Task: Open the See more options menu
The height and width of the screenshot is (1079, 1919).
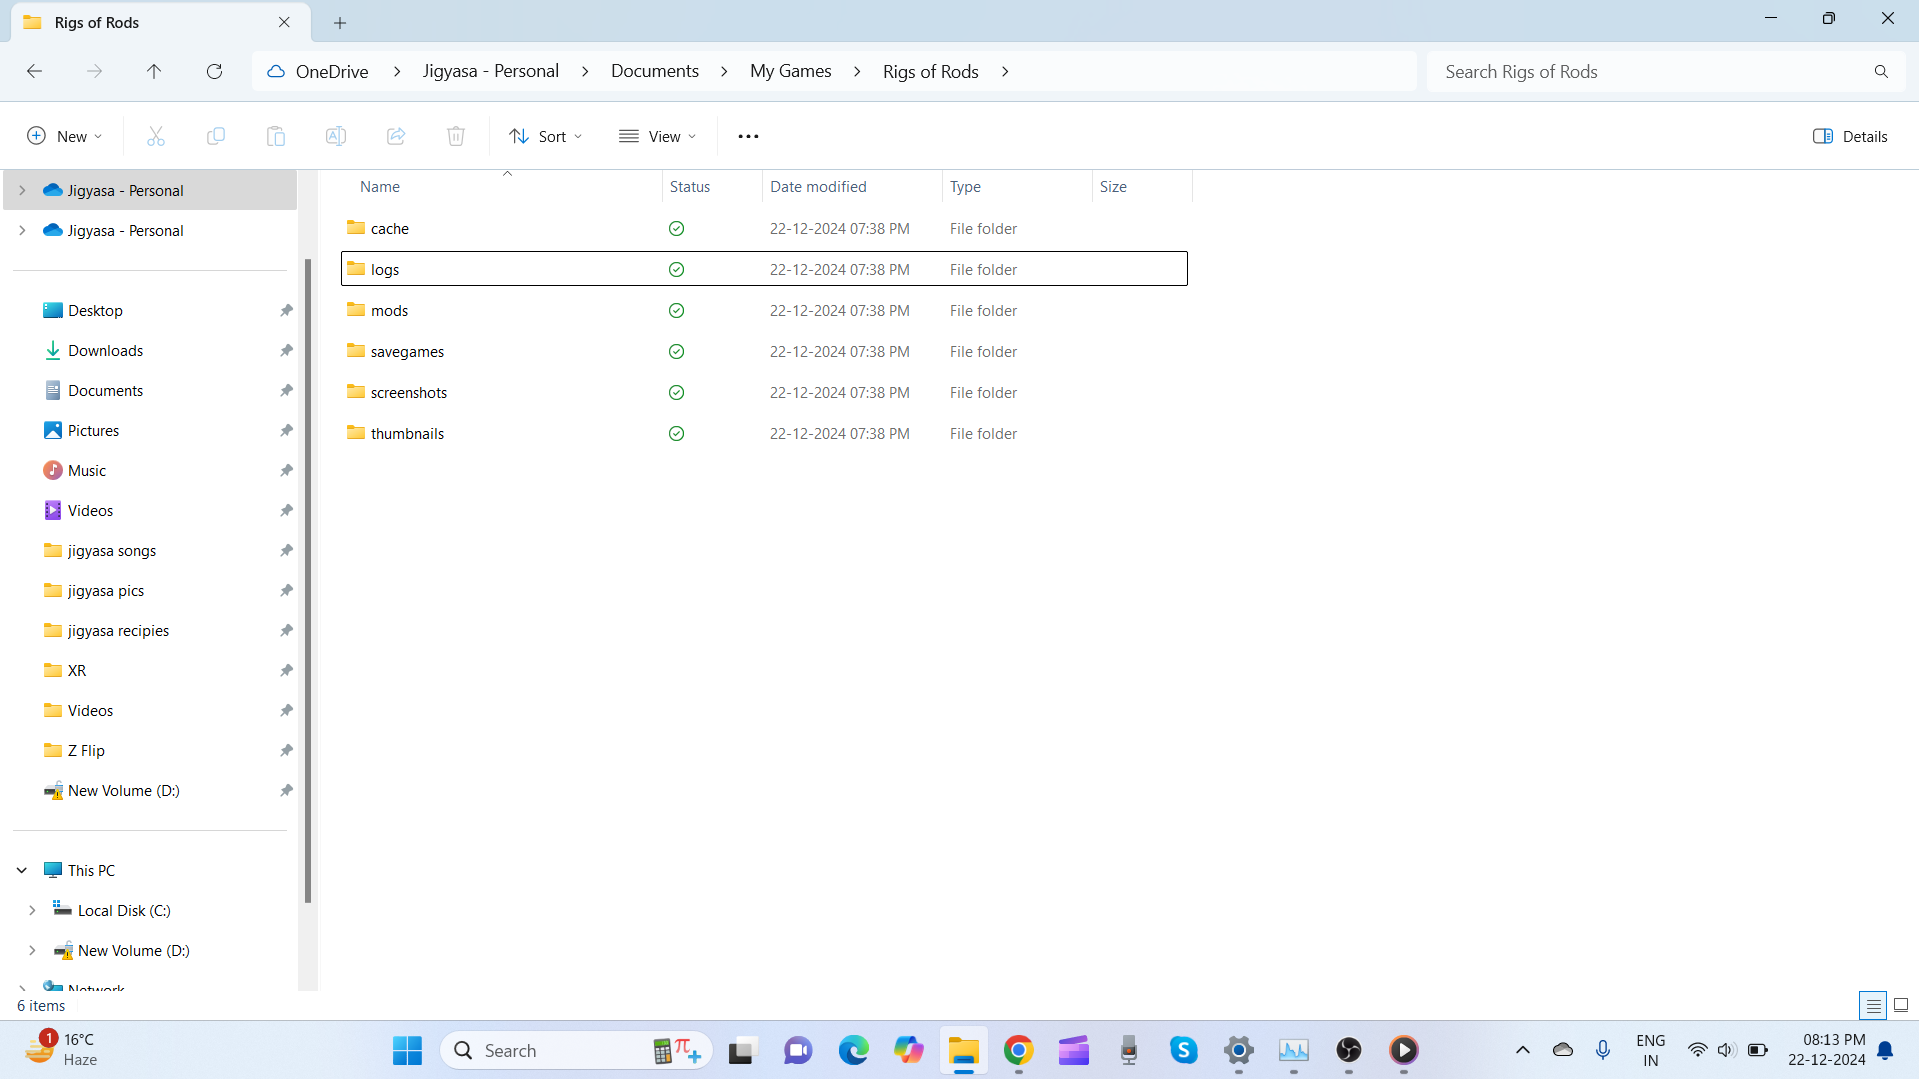Action: [748, 136]
